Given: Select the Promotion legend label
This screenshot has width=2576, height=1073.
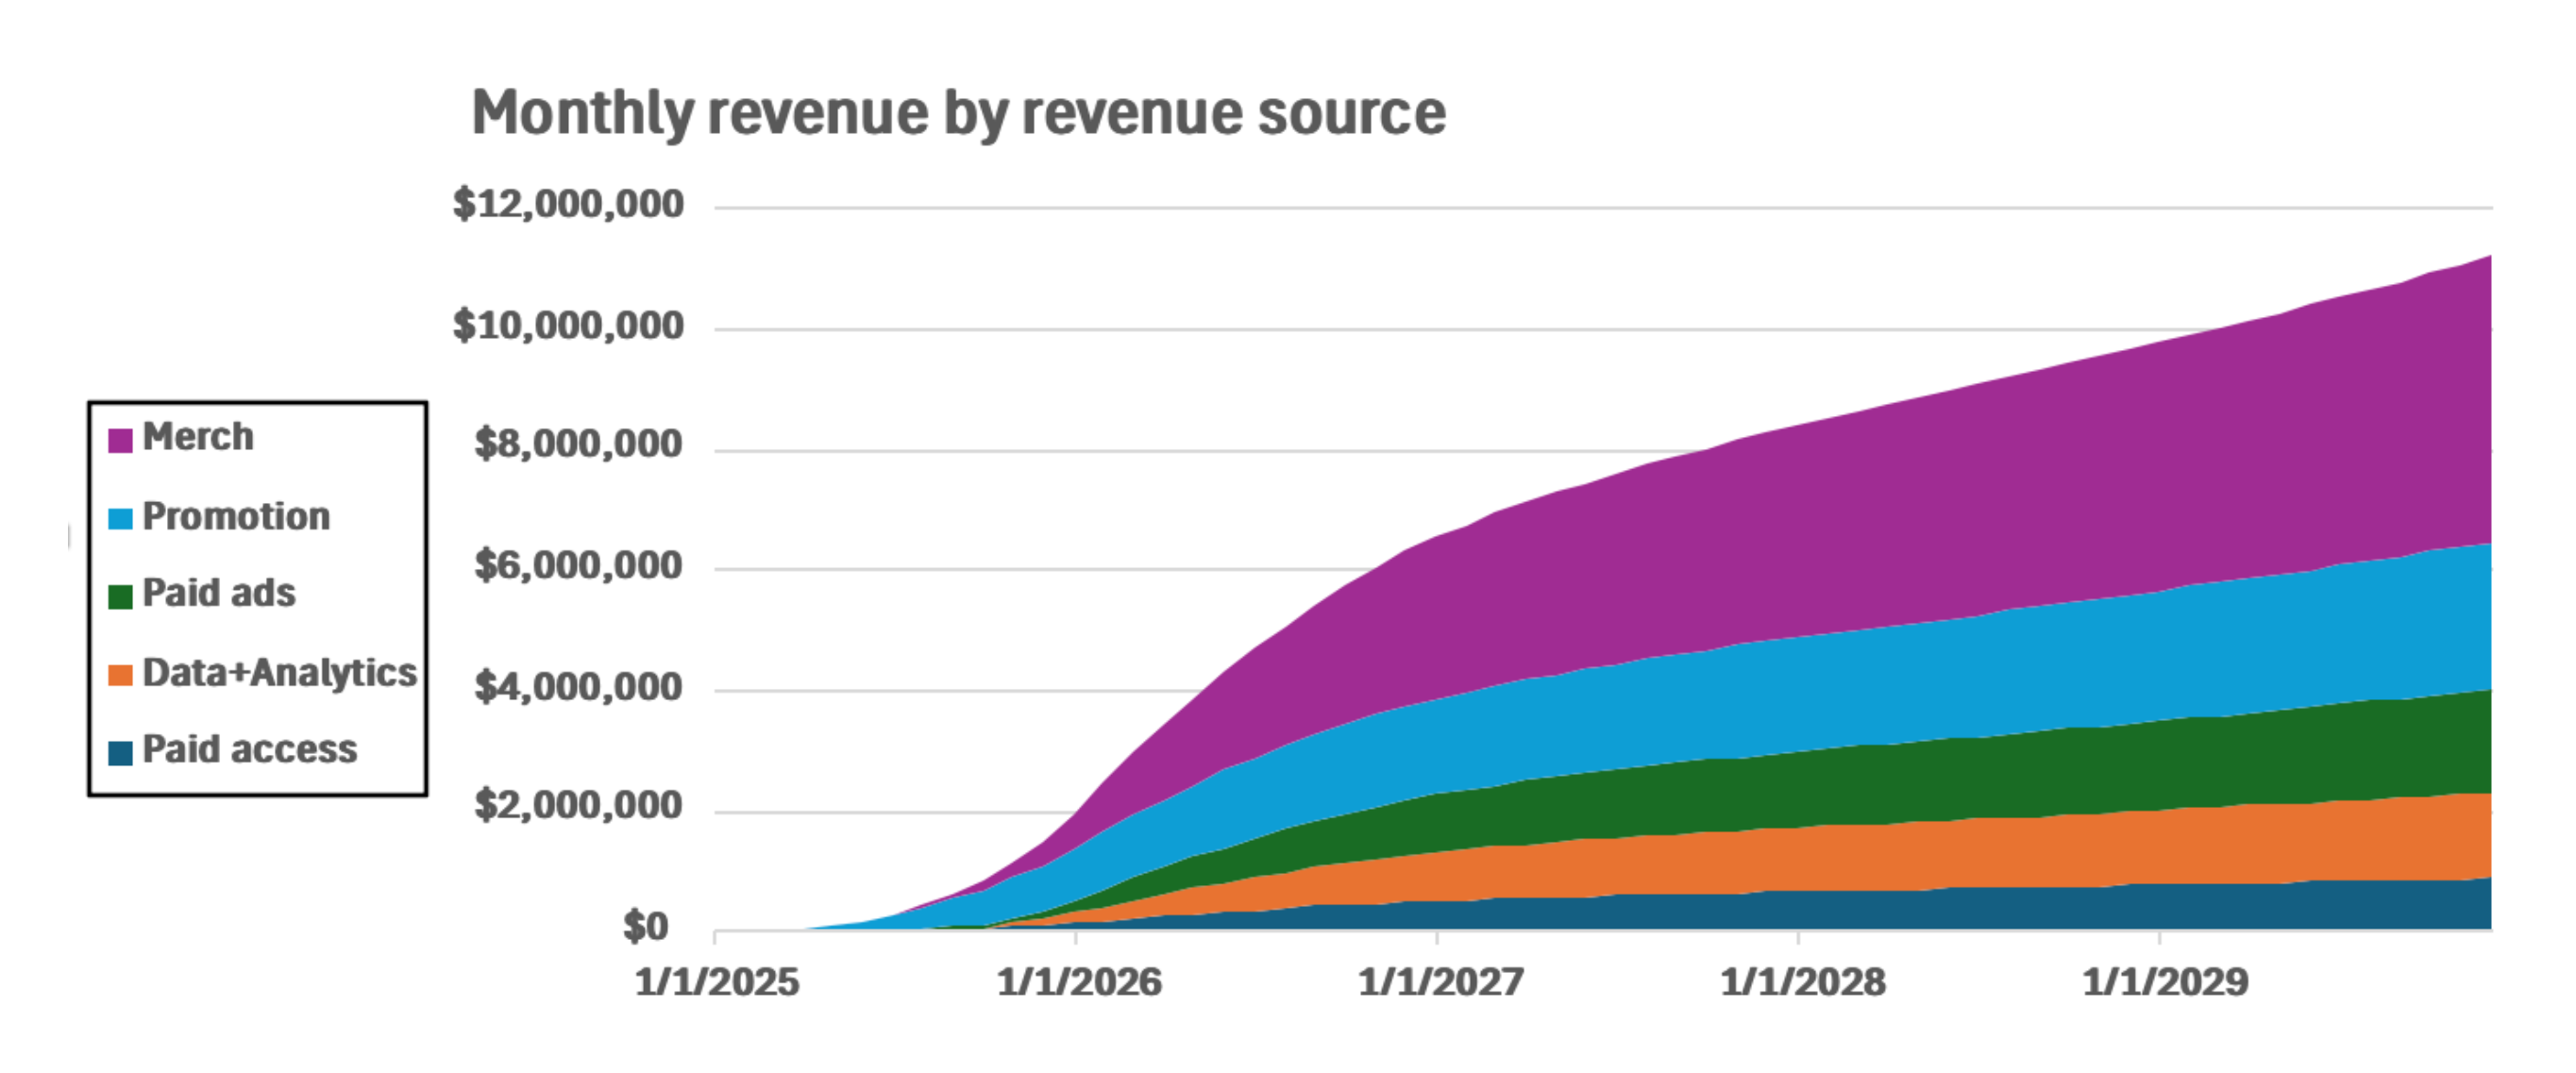Looking at the screenshot, I should point(236,516).
